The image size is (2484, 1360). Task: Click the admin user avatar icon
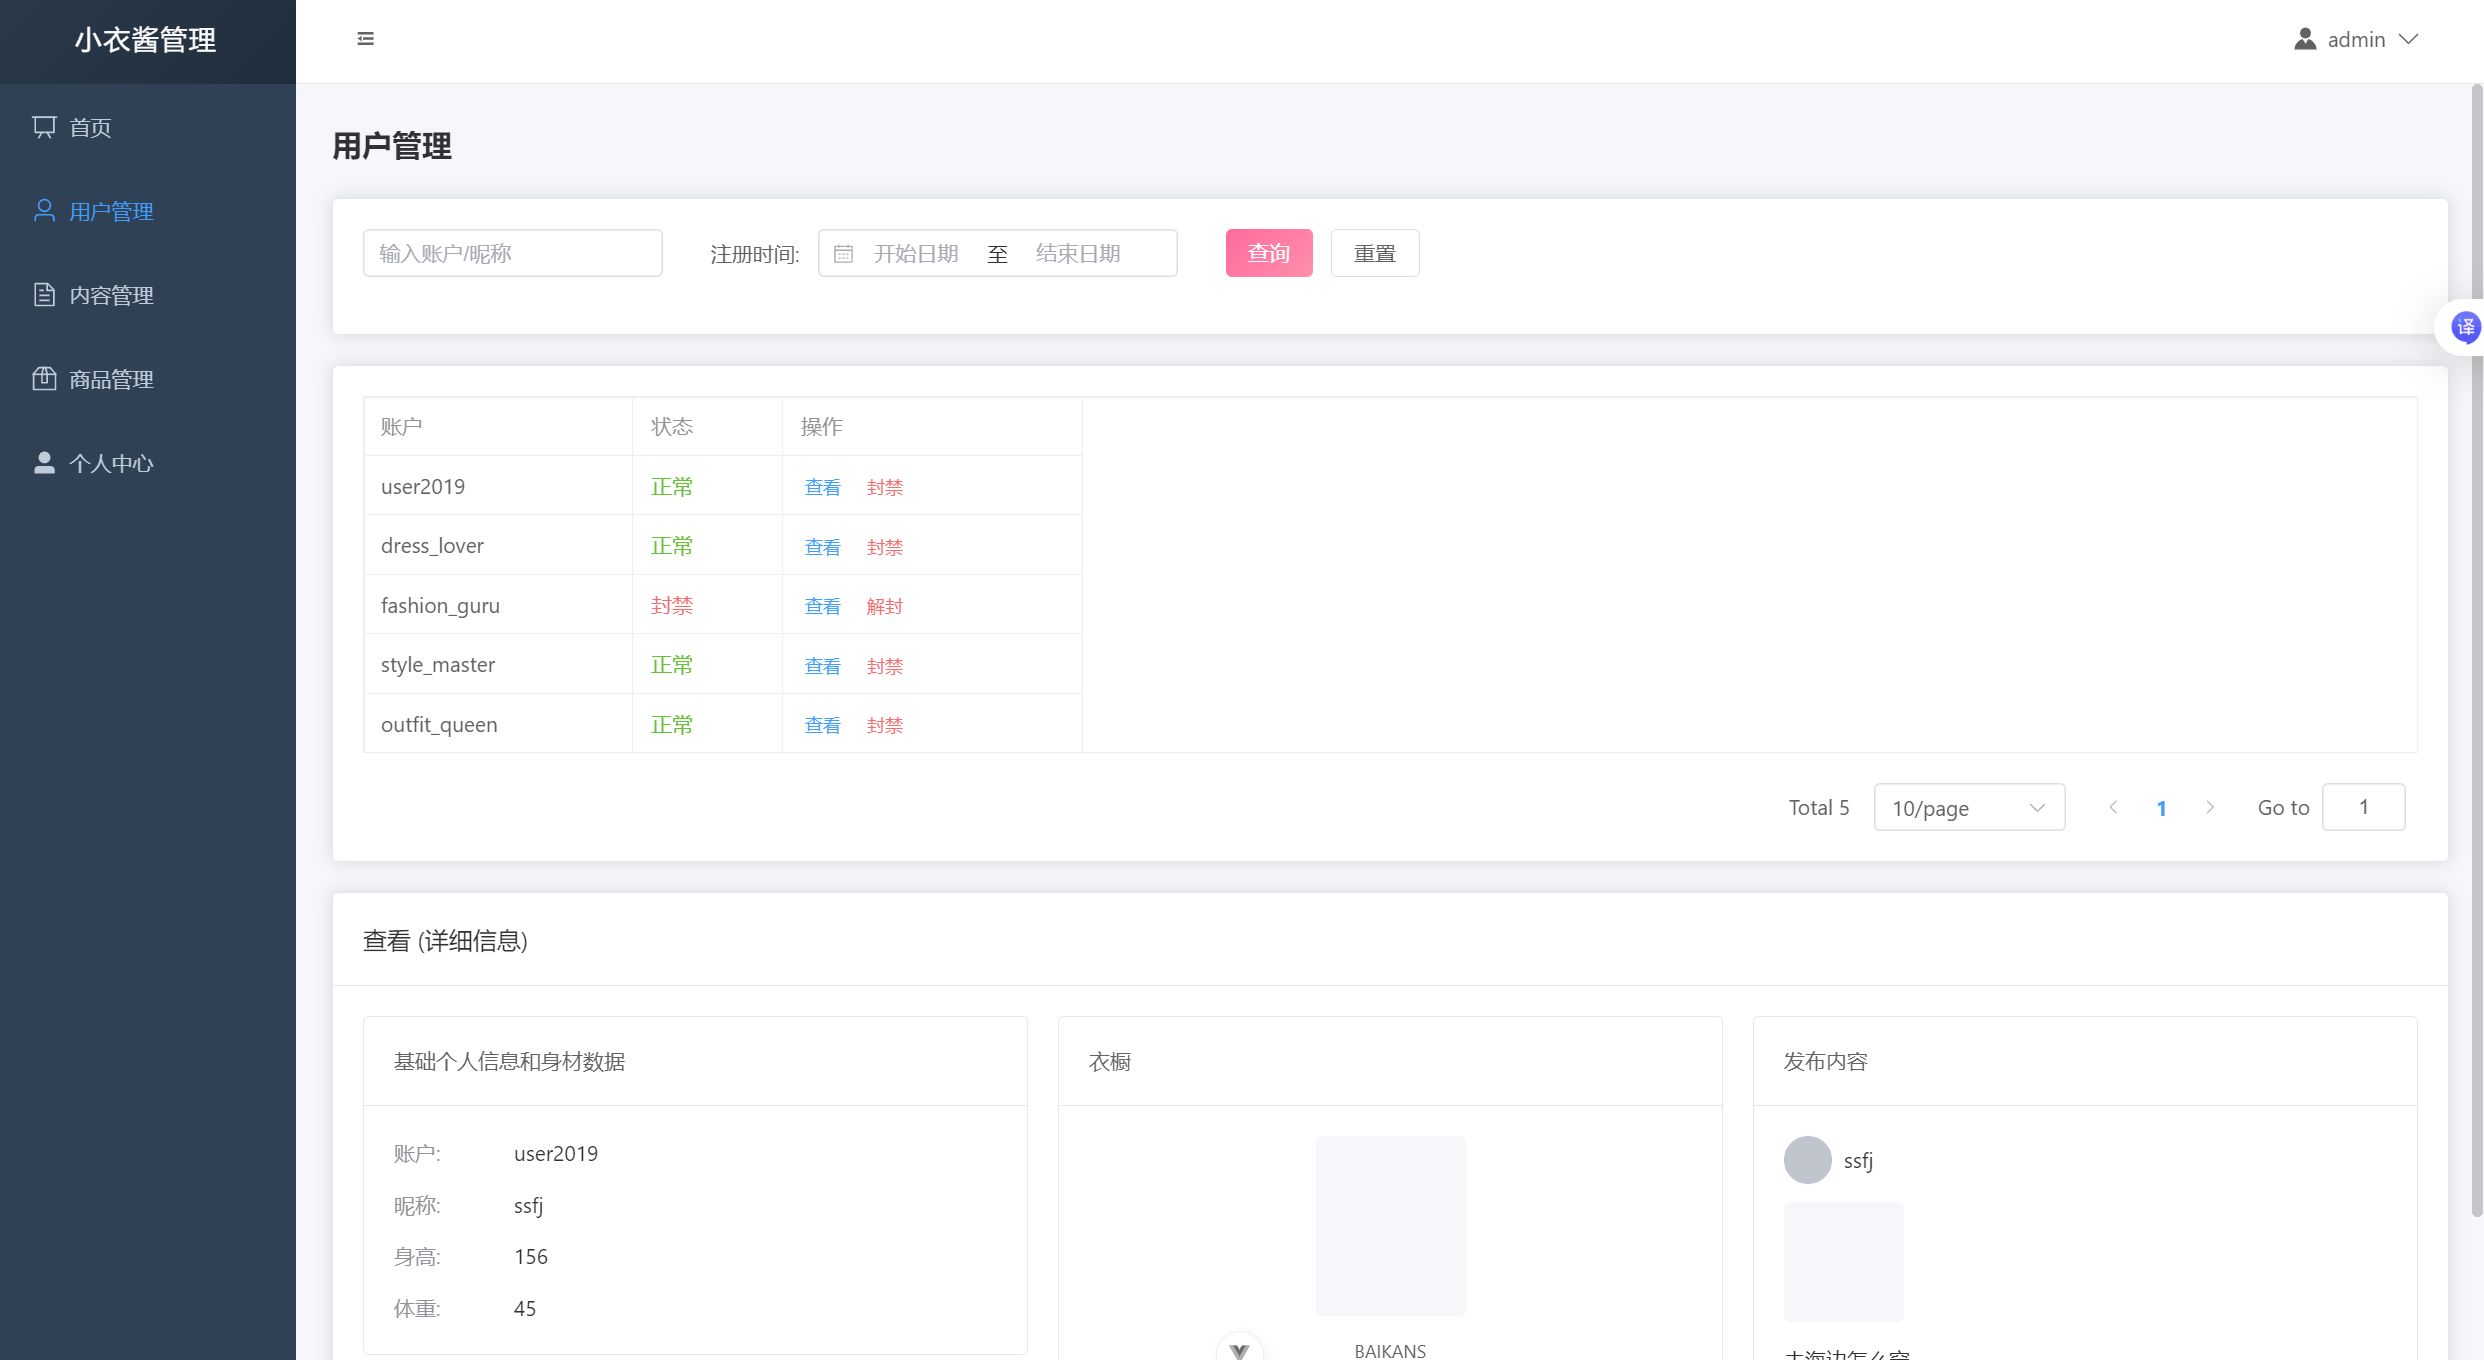click(x=2305, y=39)
